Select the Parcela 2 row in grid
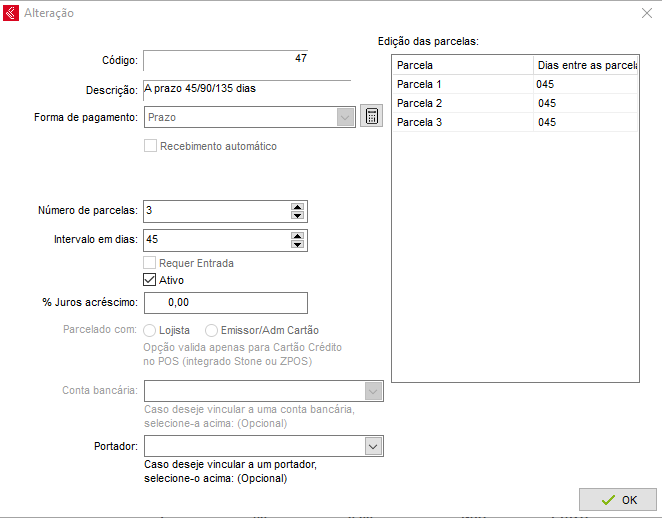This screenshot has height=518, width=662. click(462, 103)
